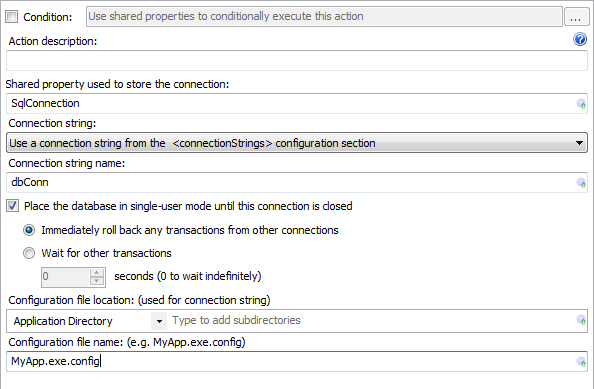Increase the seconds spinner value
This screenshot has width=594, height=389.
tap(97, 272)
